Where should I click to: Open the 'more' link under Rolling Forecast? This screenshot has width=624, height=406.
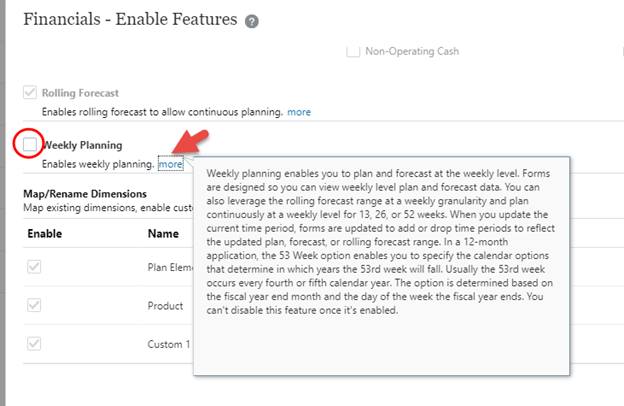tap(299, 111)
